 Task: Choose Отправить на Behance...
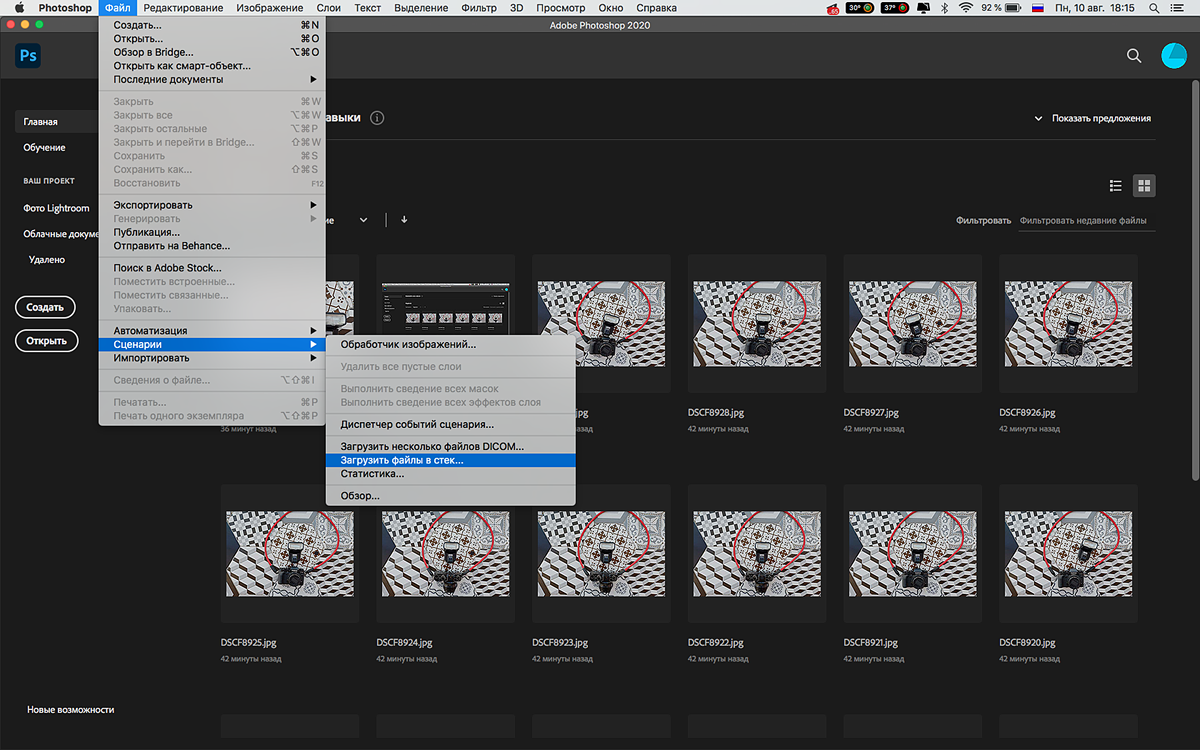(x=211, y=246)
